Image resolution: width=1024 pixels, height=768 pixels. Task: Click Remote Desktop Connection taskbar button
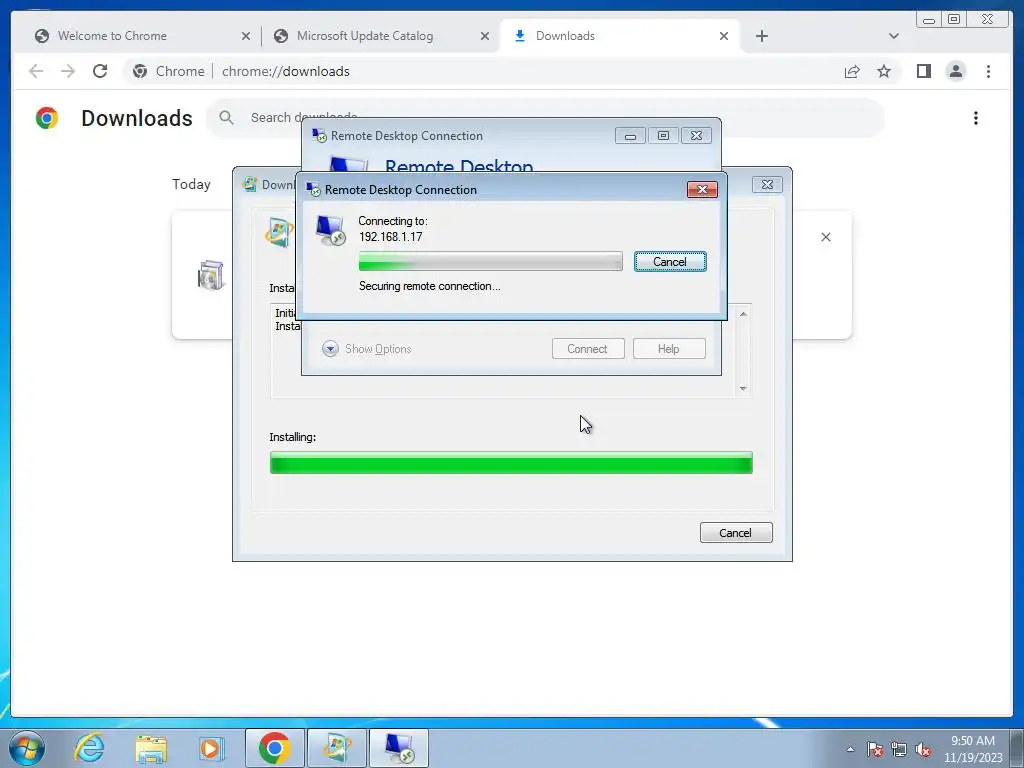click(x=399, y=748)
